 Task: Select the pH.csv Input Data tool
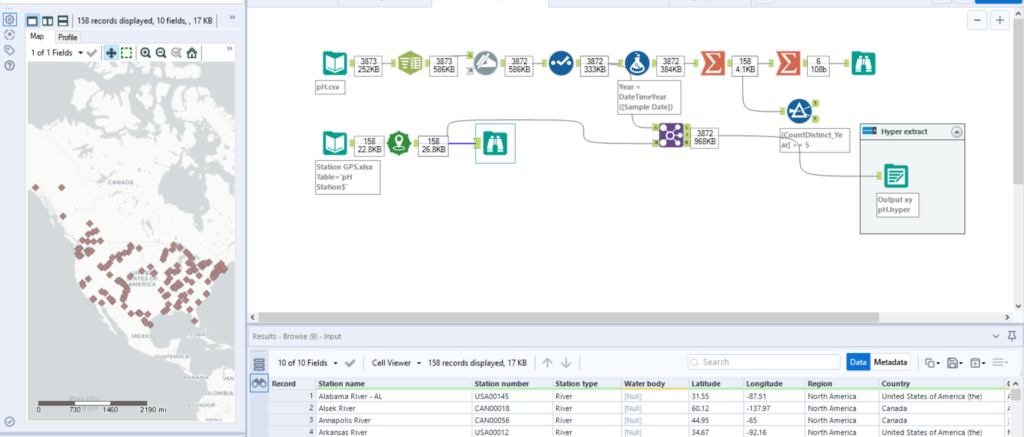[x=334, y=64]
